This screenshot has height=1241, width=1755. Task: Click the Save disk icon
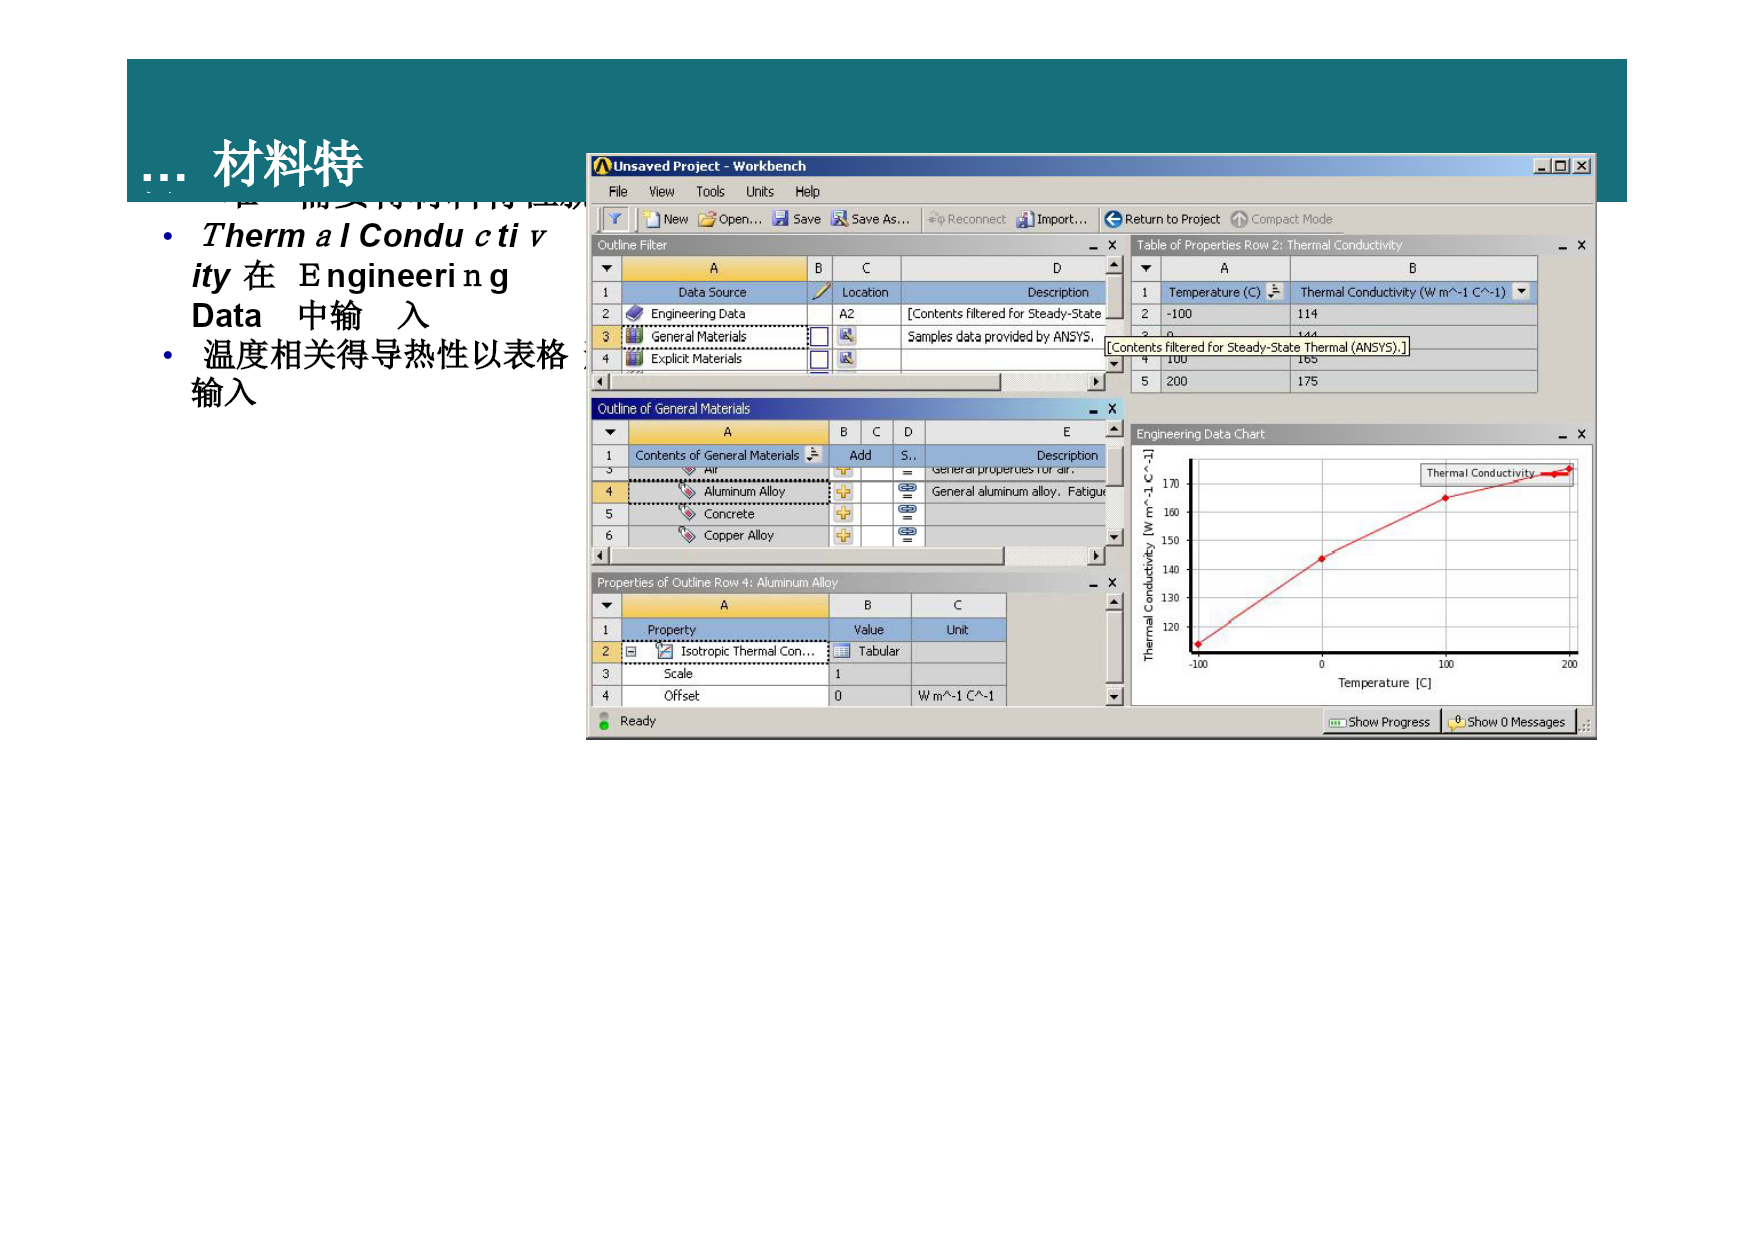[781, 219]
